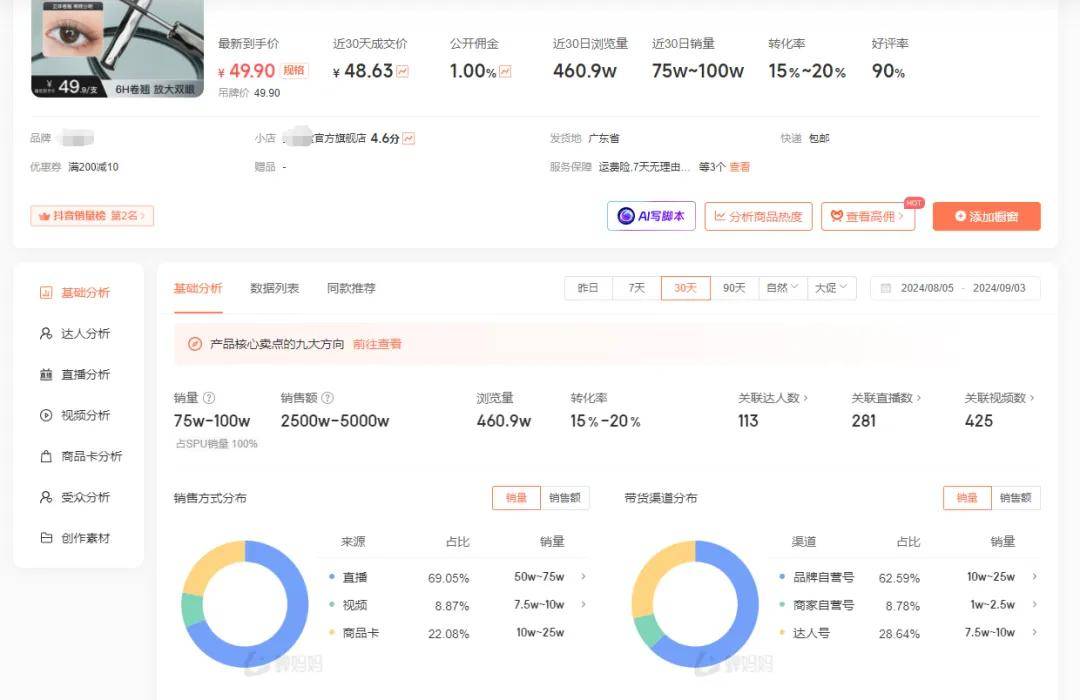Switch 带货渠道分布 to 销售额 view
The height and width of the screenshot is (700, 1080).
[x=1016, y=497]
